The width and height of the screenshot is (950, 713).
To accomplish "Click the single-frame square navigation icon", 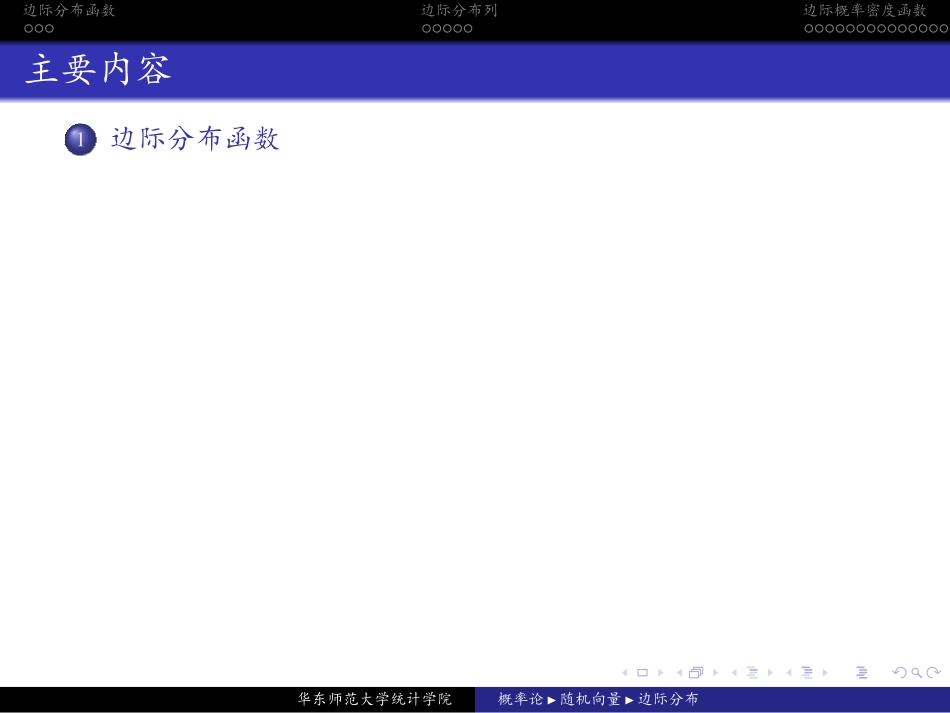I will (x=643, y=671).
